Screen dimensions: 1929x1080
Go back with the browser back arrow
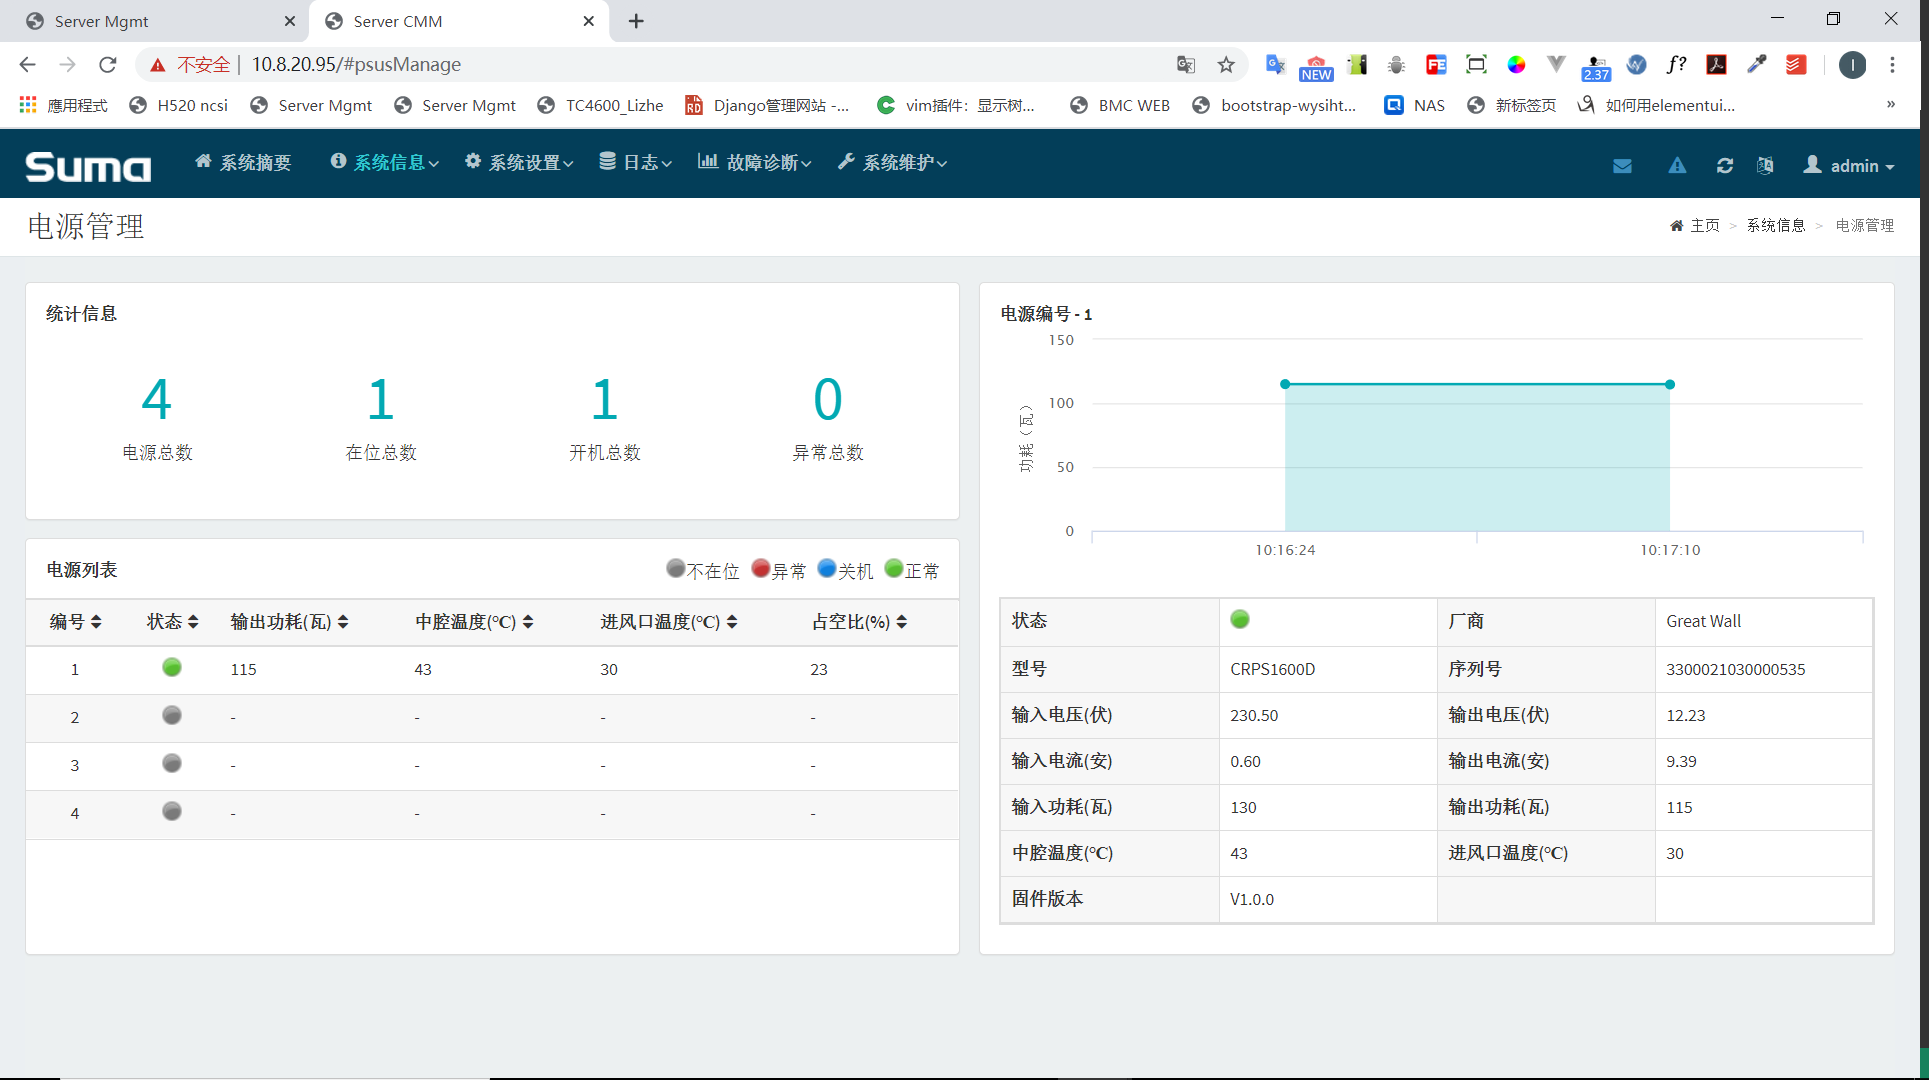coord(27,65)
